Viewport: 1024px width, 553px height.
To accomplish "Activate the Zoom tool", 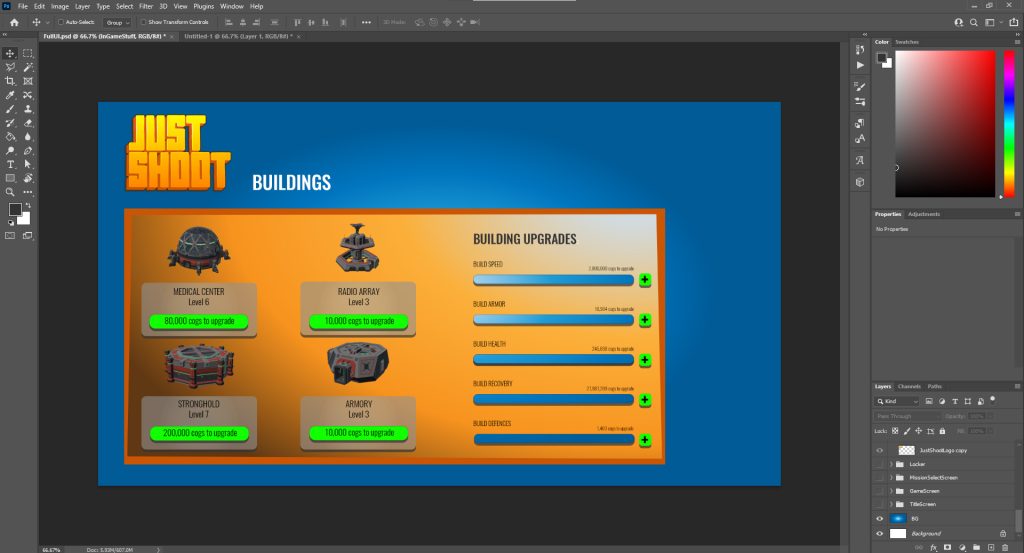I will click(10, 191).
